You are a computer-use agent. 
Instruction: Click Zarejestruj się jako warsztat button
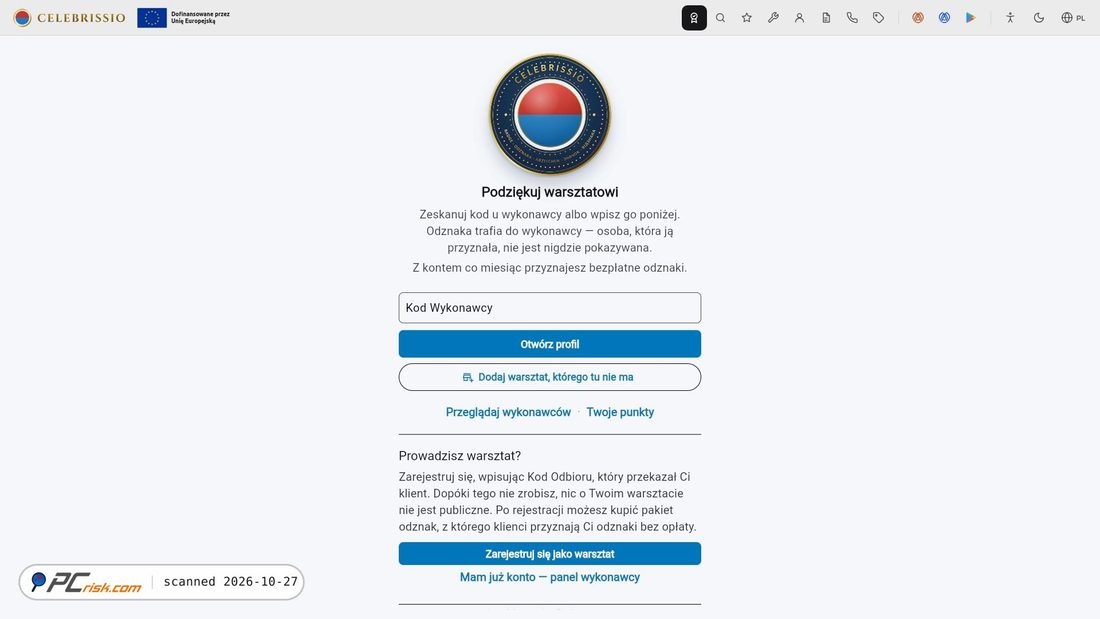tap(550, 554)
